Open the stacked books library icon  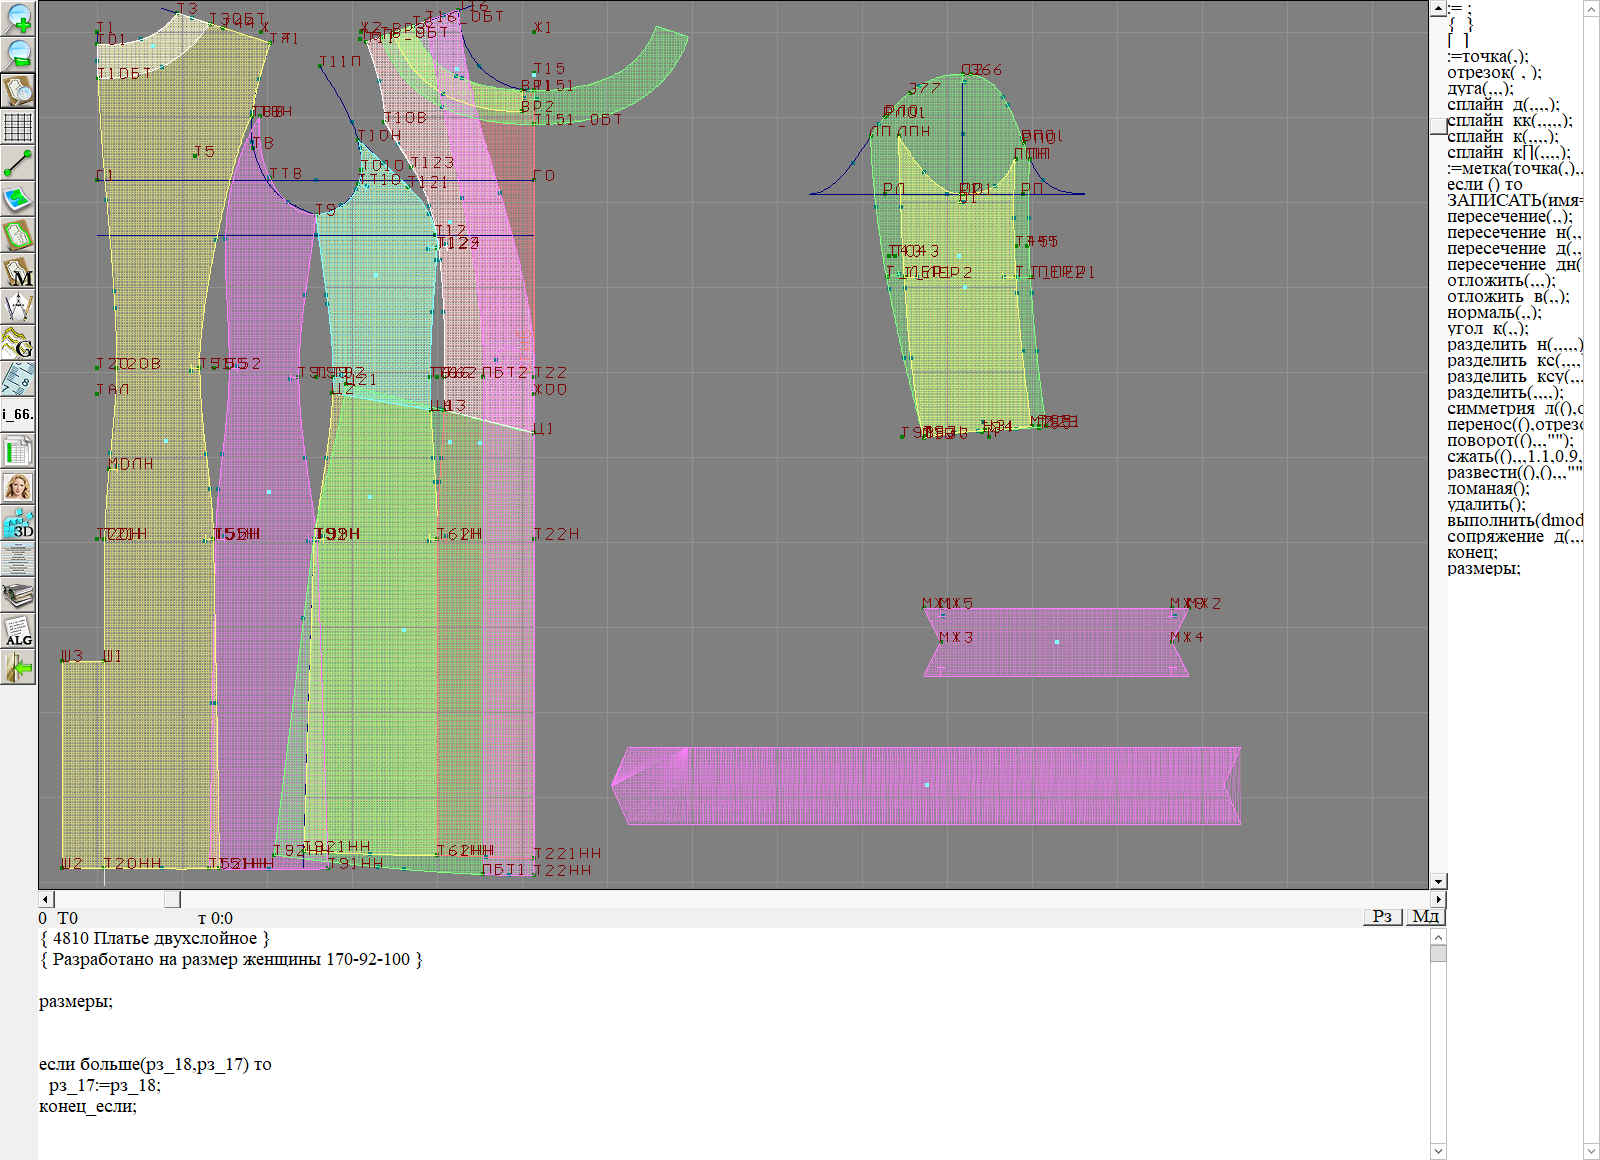[18, 596]
